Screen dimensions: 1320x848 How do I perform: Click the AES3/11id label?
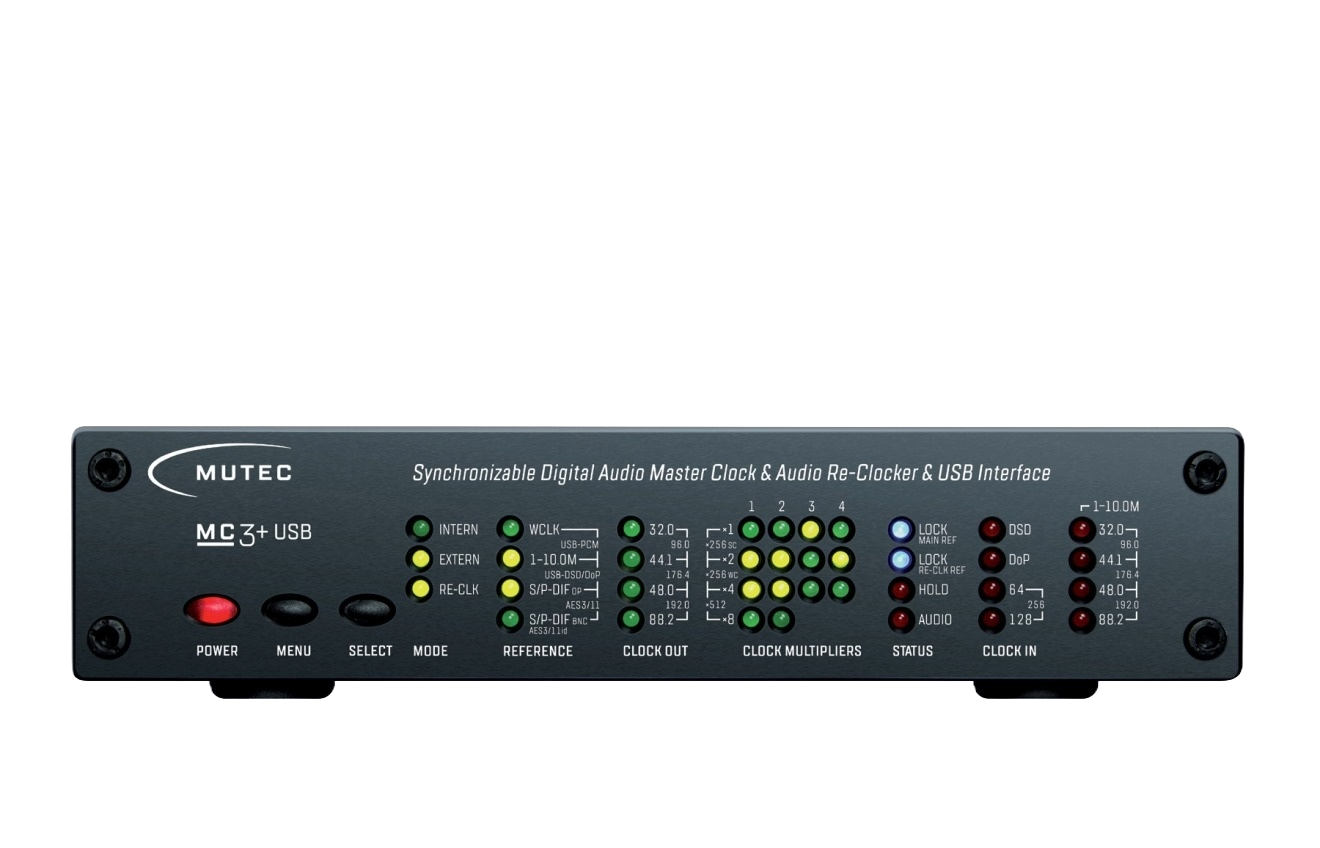point(548,632)
